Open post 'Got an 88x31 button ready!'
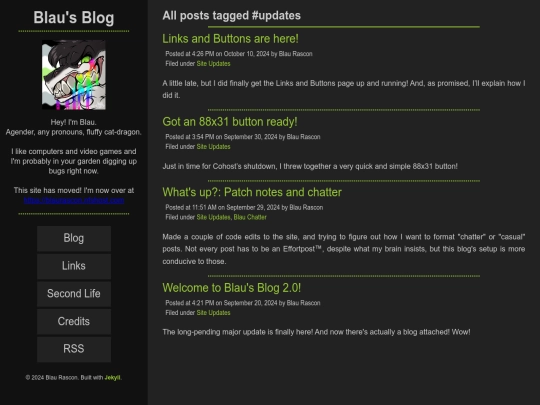This screenshot has height=405, width=540. tap(230, 122)
